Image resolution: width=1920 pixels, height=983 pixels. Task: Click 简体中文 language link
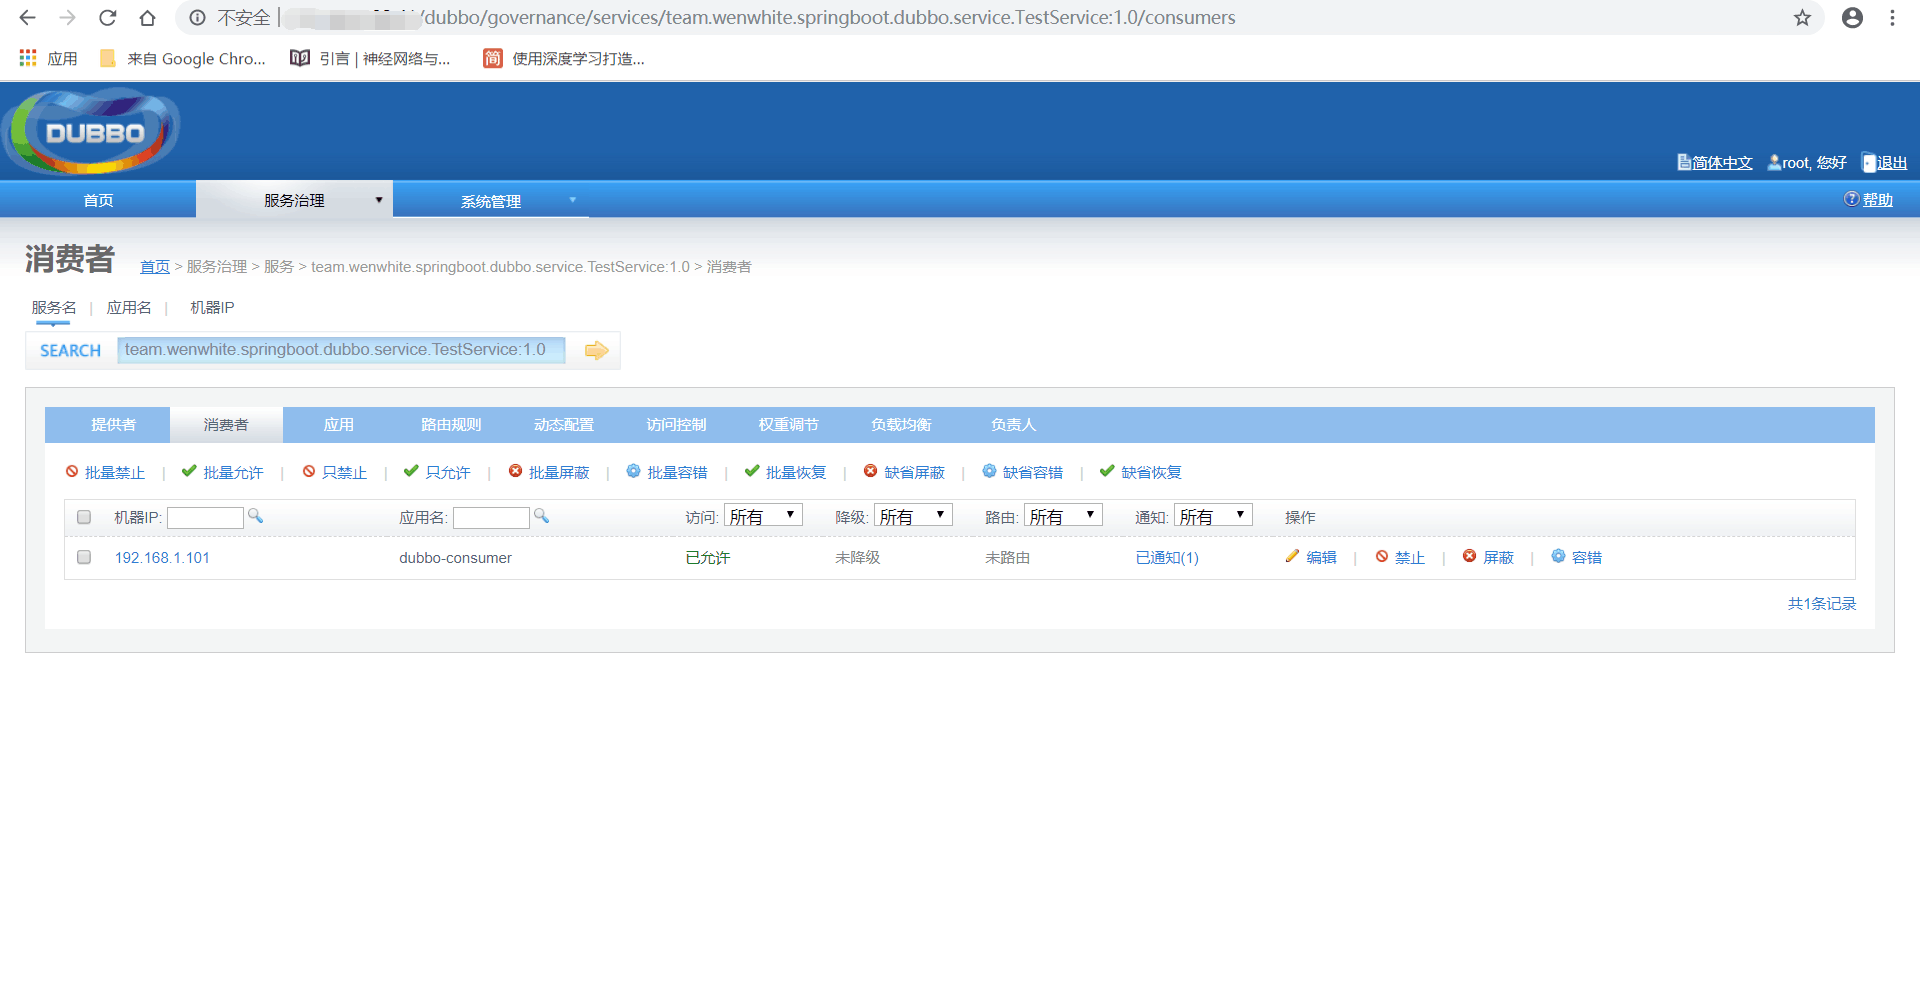point(1715,163)
